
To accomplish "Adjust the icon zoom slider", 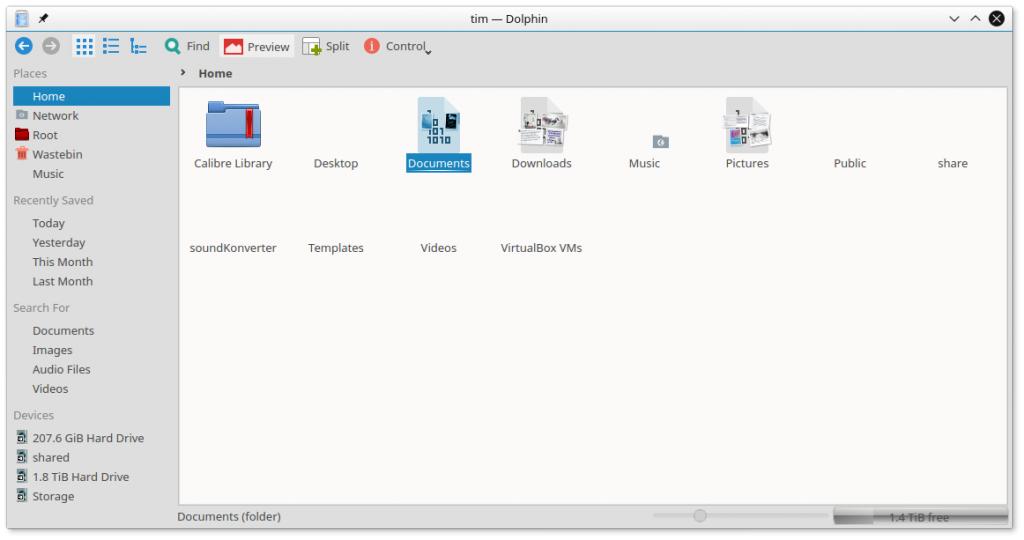I will tap(700, 516).
